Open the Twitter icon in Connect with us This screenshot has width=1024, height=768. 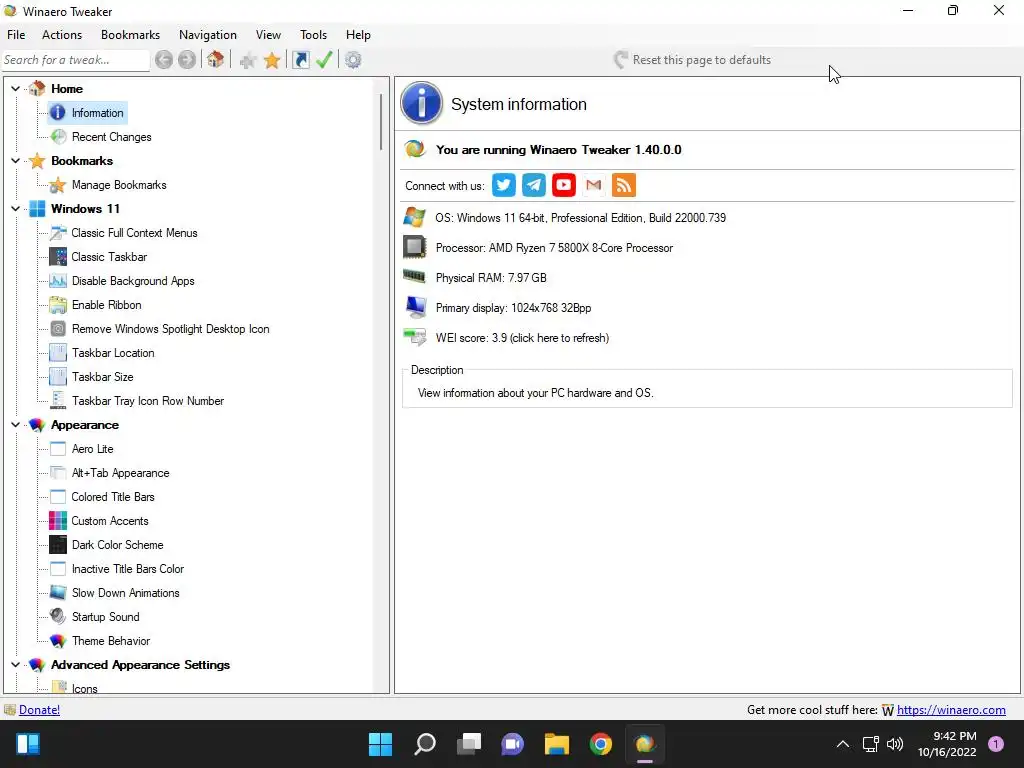click(504, 185)
